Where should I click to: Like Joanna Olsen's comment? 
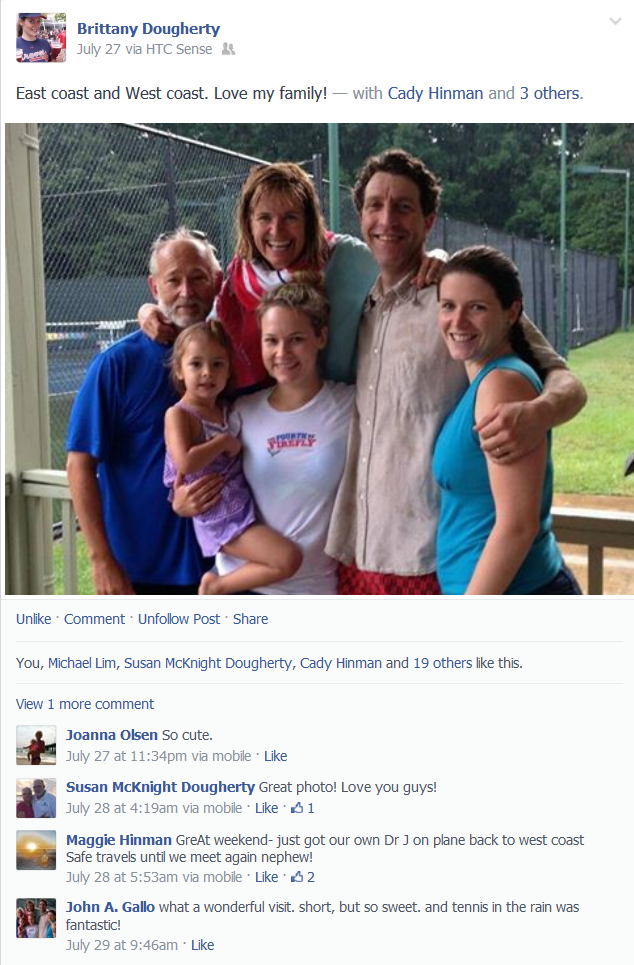(275, 756)
